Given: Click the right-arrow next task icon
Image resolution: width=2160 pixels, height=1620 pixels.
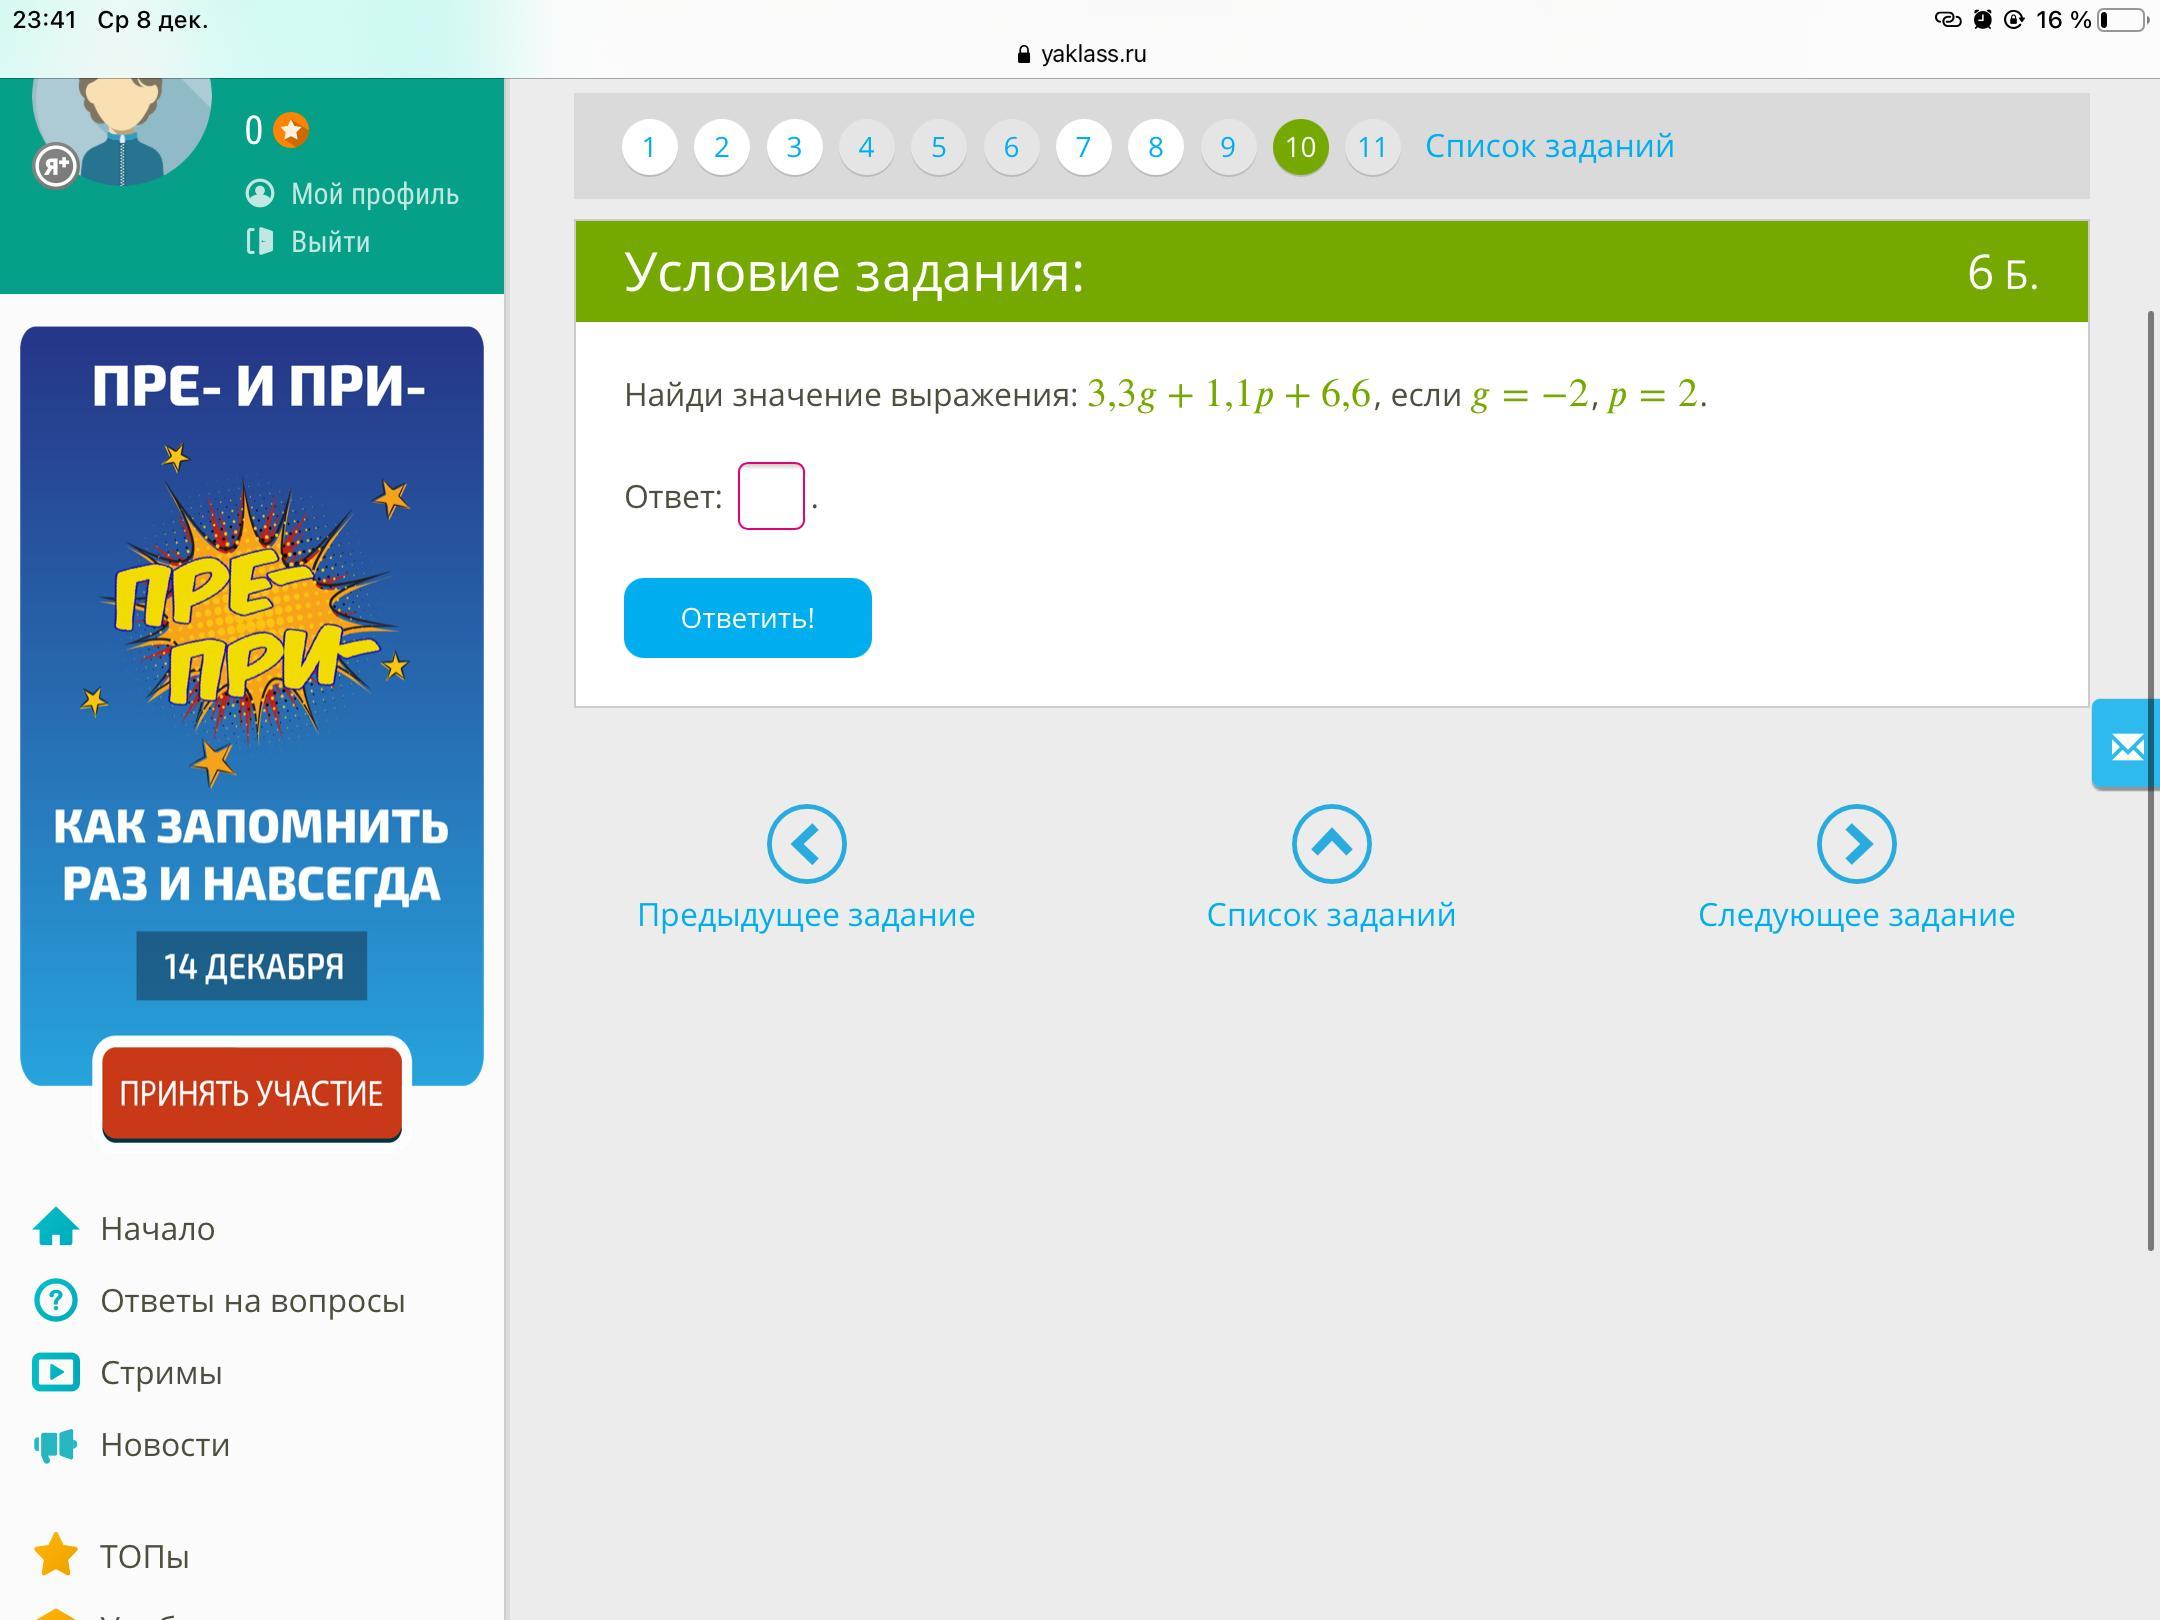Looking at the screenshot, I should point(1856,844).
